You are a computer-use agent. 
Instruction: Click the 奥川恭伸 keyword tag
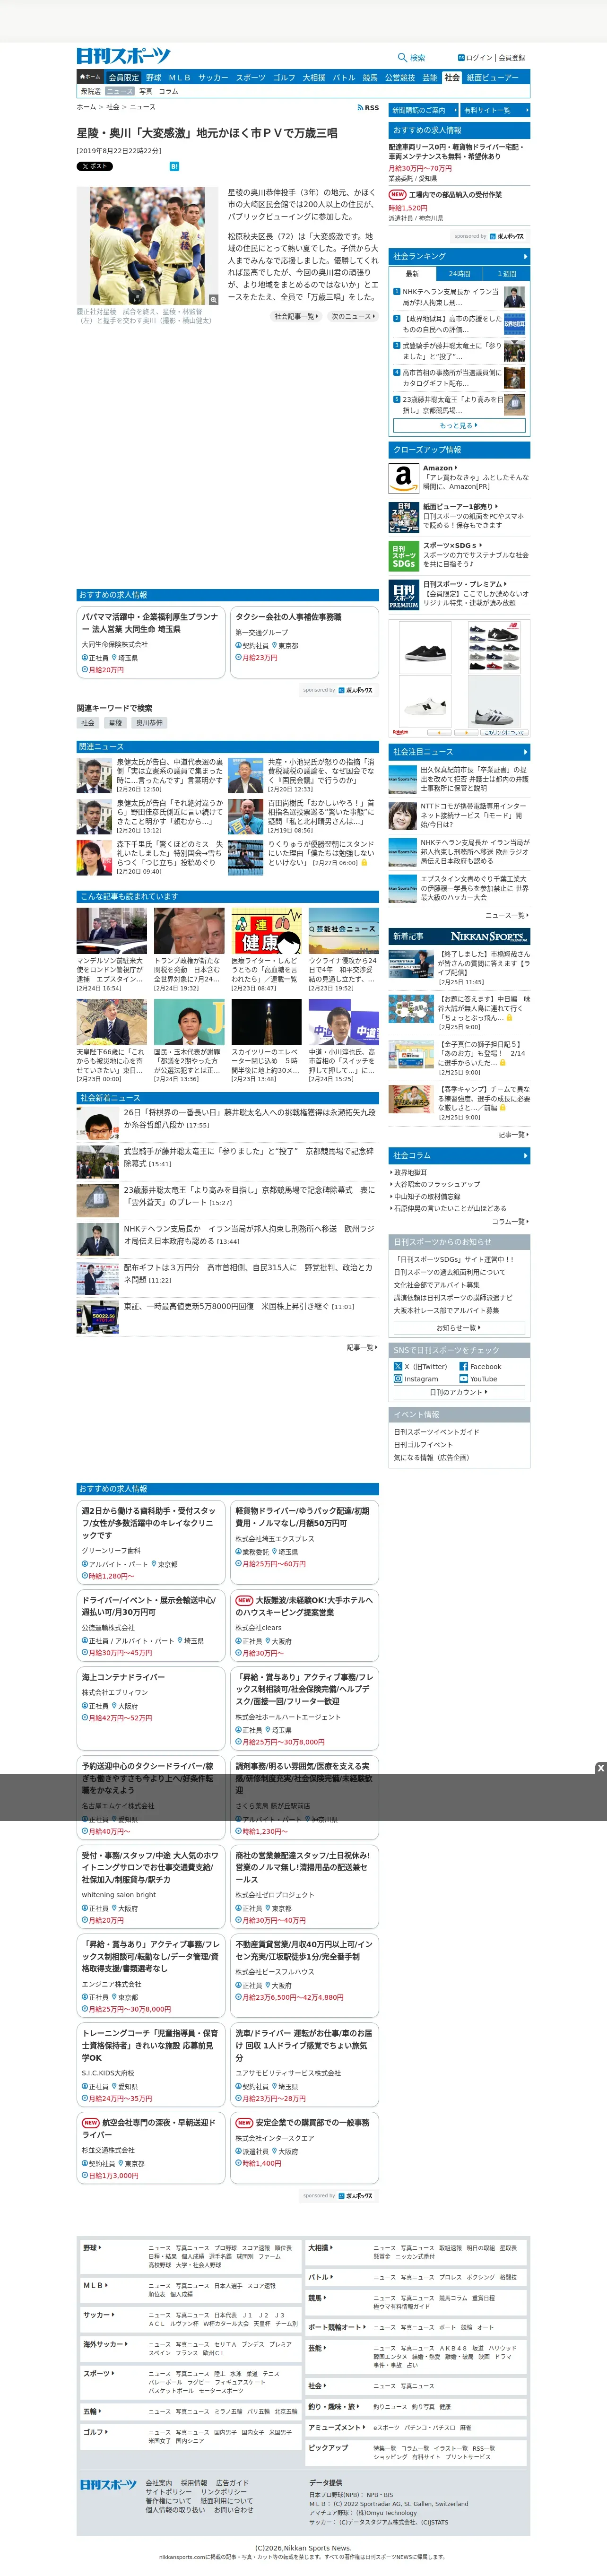coord(149,723)
